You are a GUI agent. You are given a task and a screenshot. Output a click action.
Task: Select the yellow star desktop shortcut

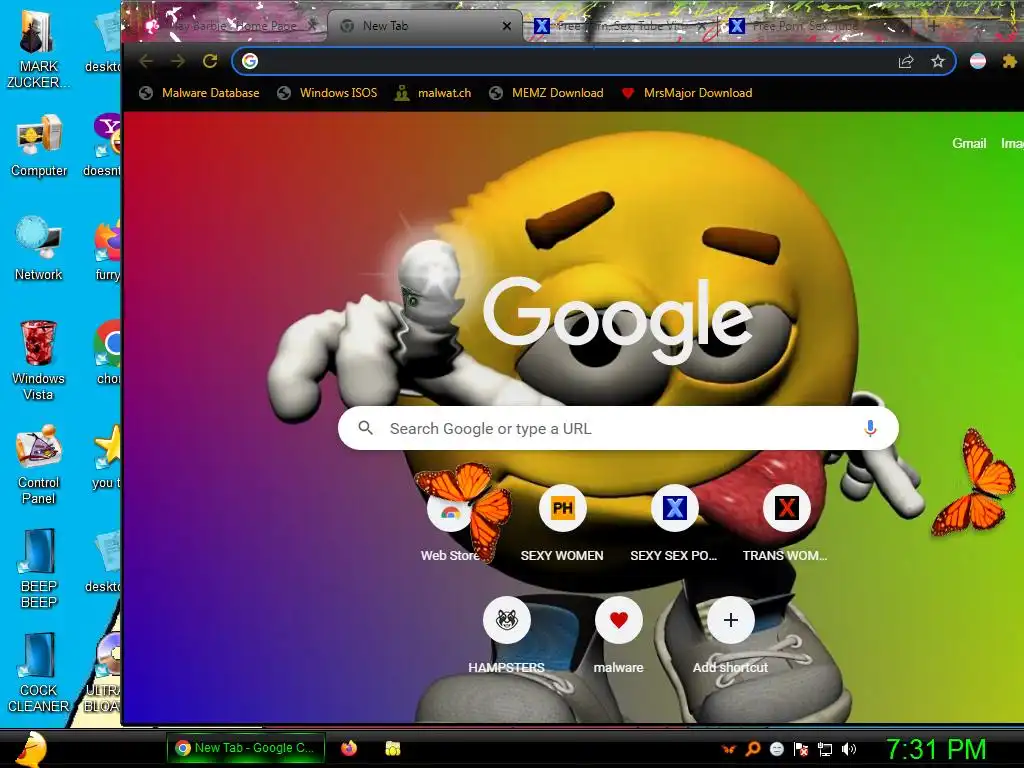[x=107, y=456]
